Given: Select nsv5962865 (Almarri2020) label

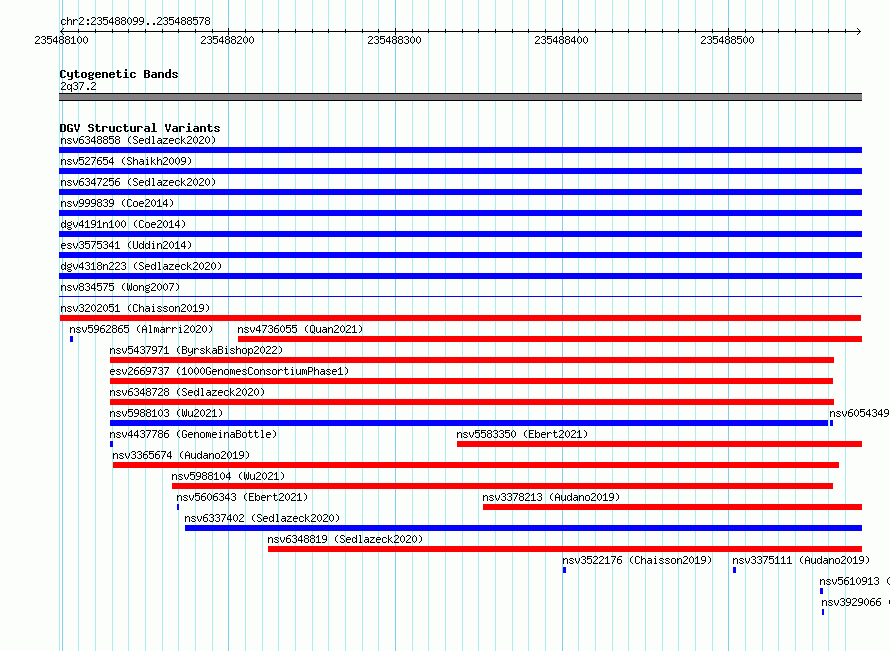Looking at the screenshot, I should 141,329.
